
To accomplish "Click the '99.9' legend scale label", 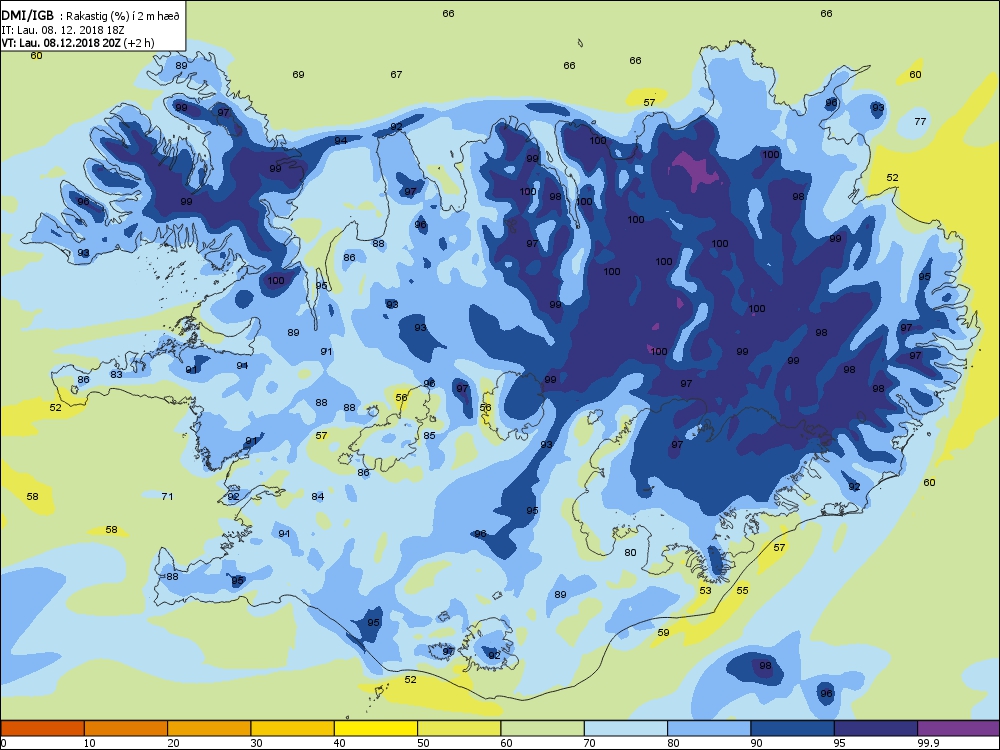I will pos(927,743).
